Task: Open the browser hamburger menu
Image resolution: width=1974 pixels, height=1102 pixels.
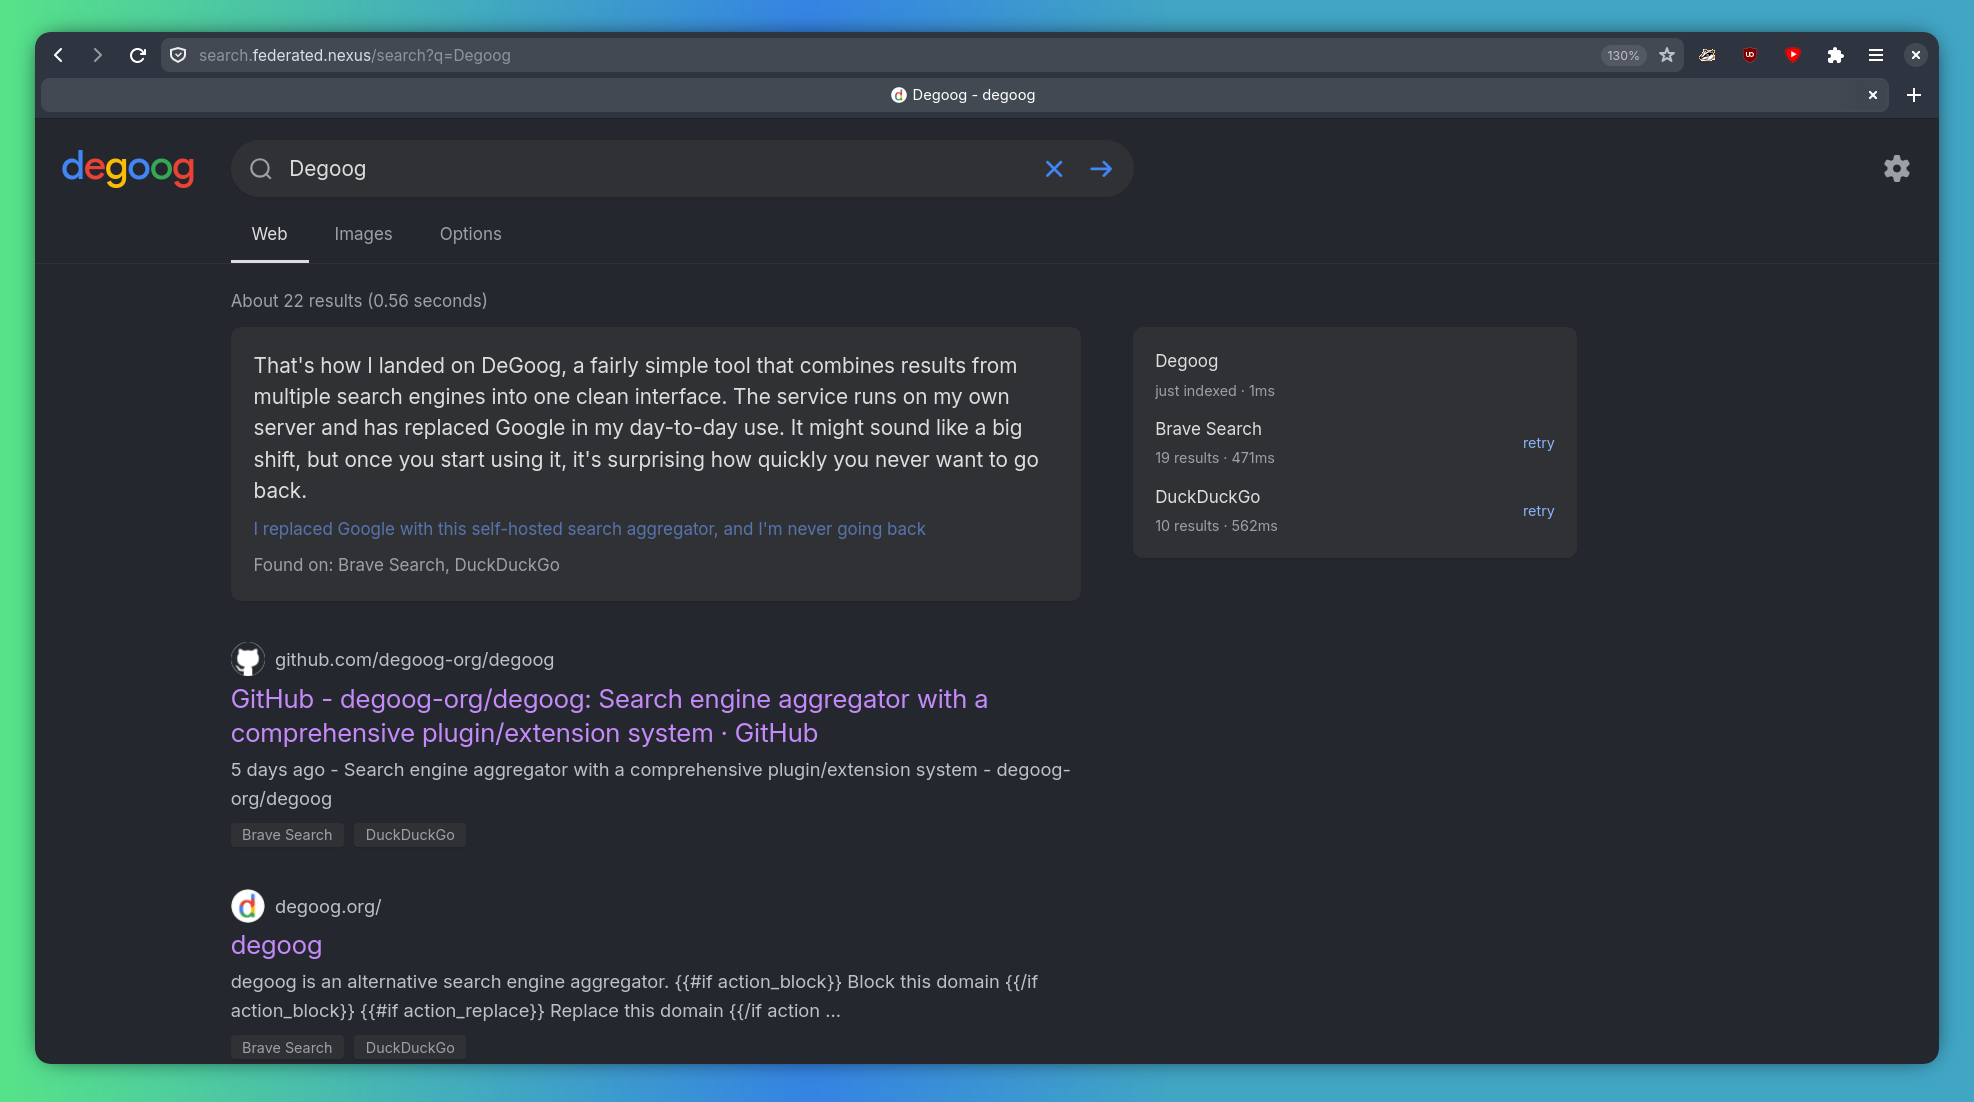Action: tap(1876, 55)
